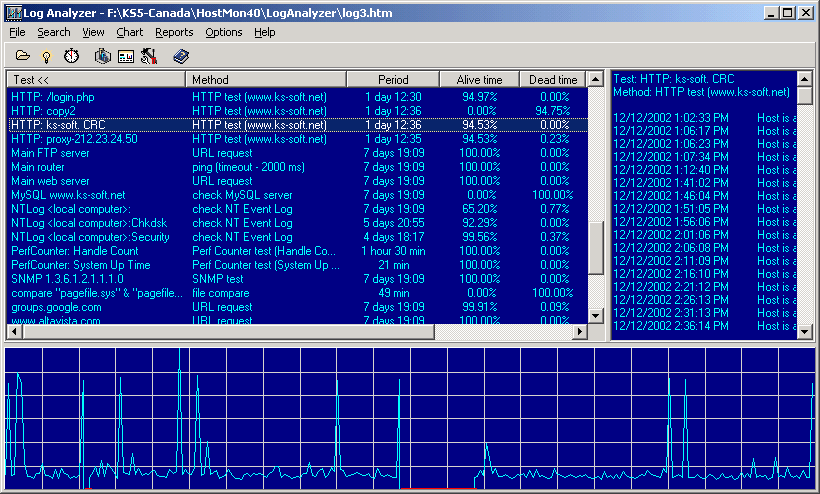Click the report window toolbar icon
Viewport: 820px width, 494px height.
[x=126, y=56]
